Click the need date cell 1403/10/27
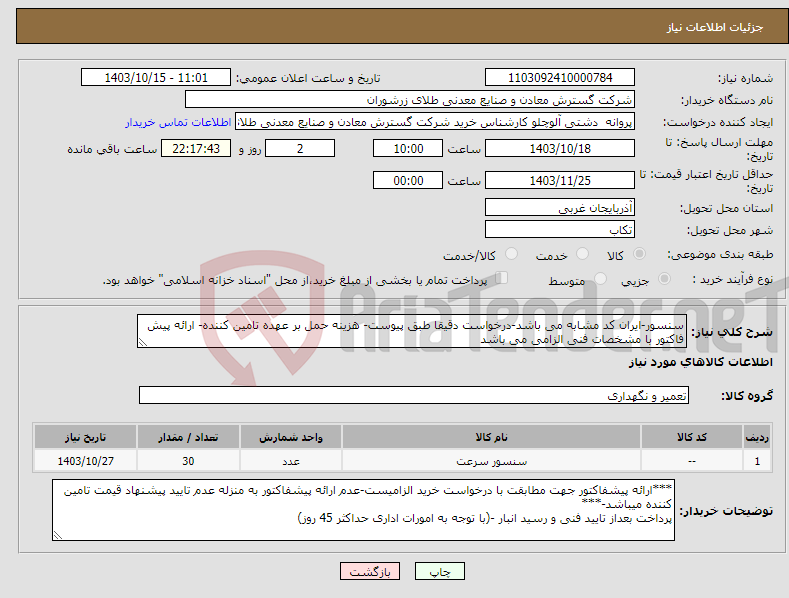This screenshot has width=789, height=598. [85, 461]
